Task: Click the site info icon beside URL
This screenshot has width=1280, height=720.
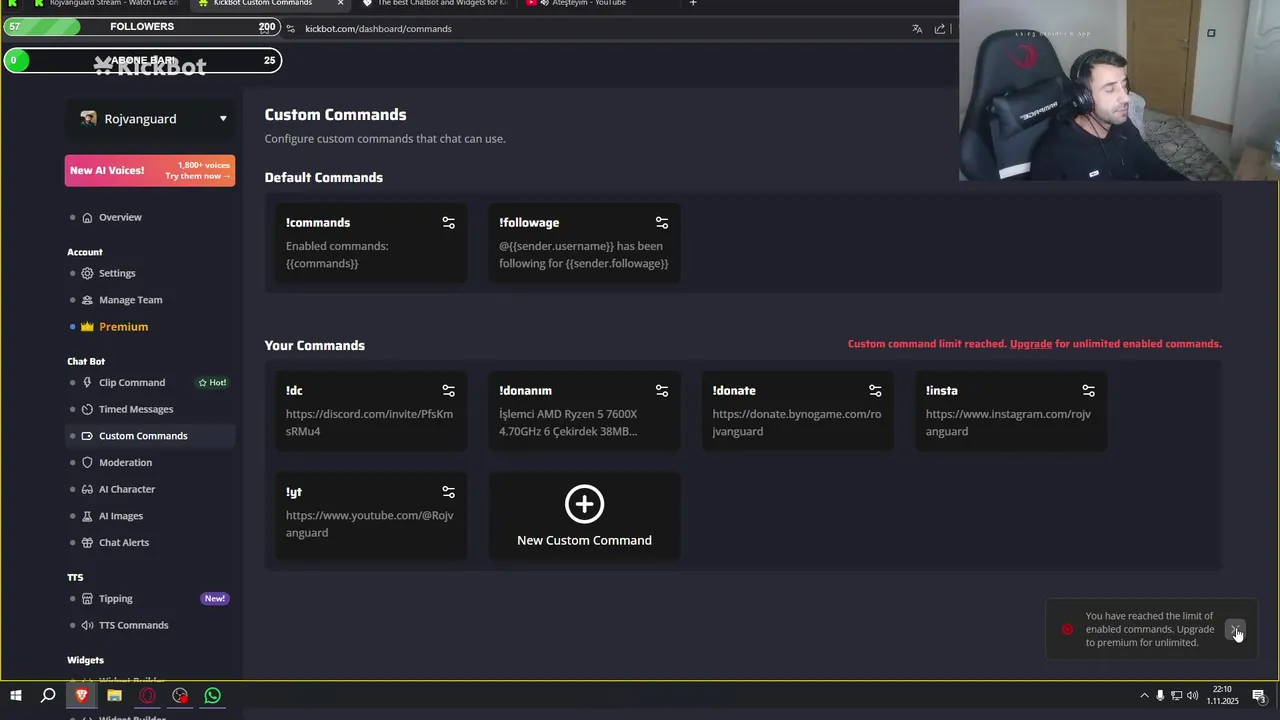Action: click(290, 29)
